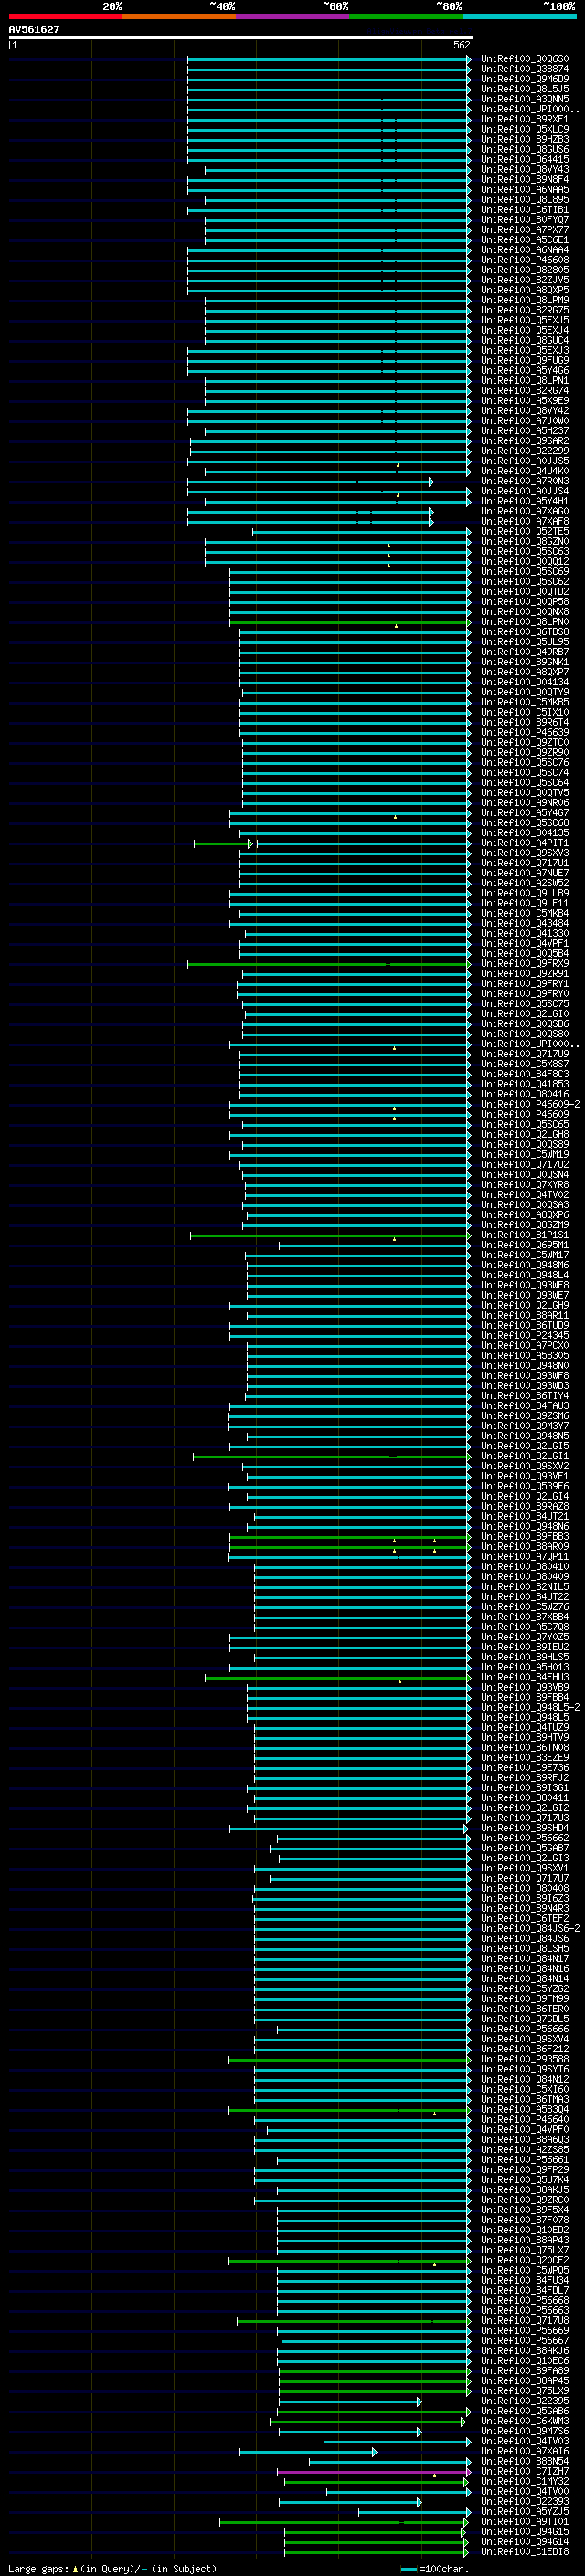Click the purple ~60% legend segment
The image size is (585, 2576).
293,16
